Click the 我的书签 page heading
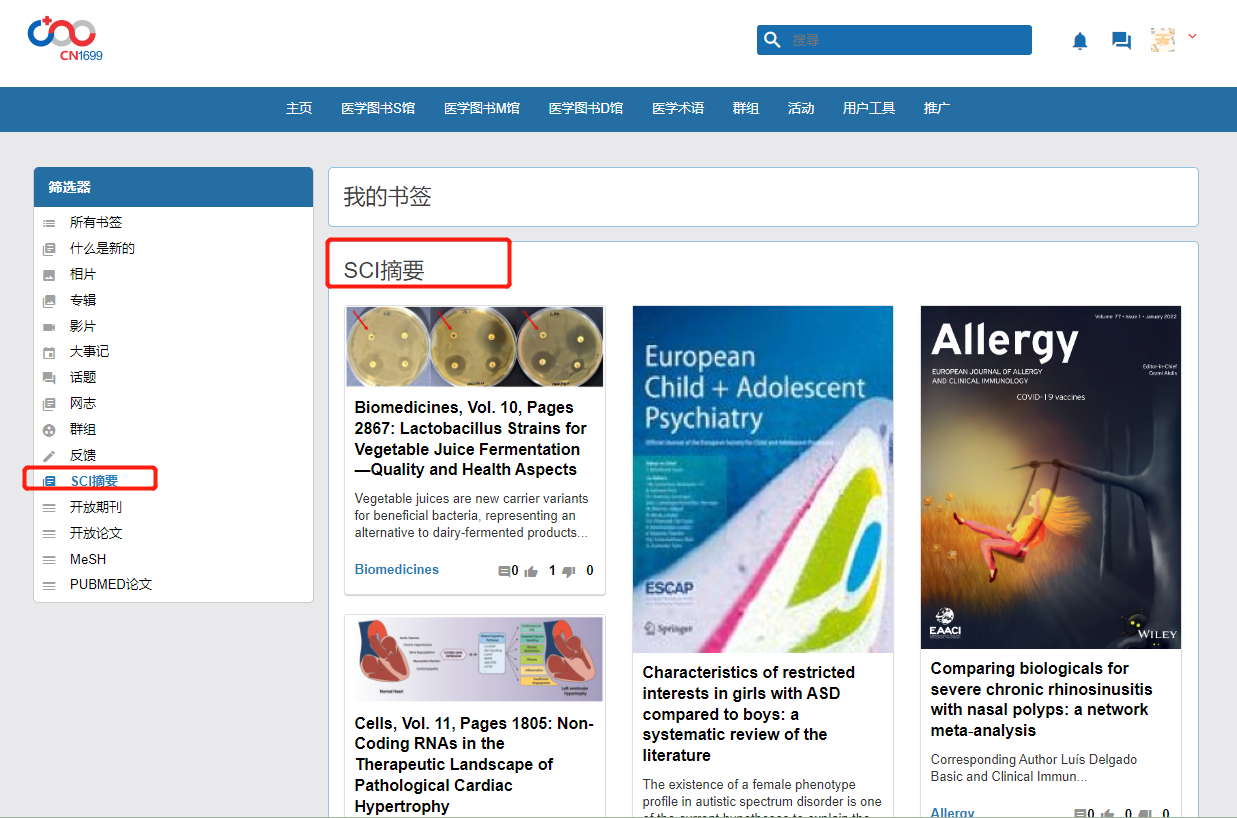Image resolution: width=1237 pixels, height=818 pixels. pyautogui.click(x=387, y=197)
